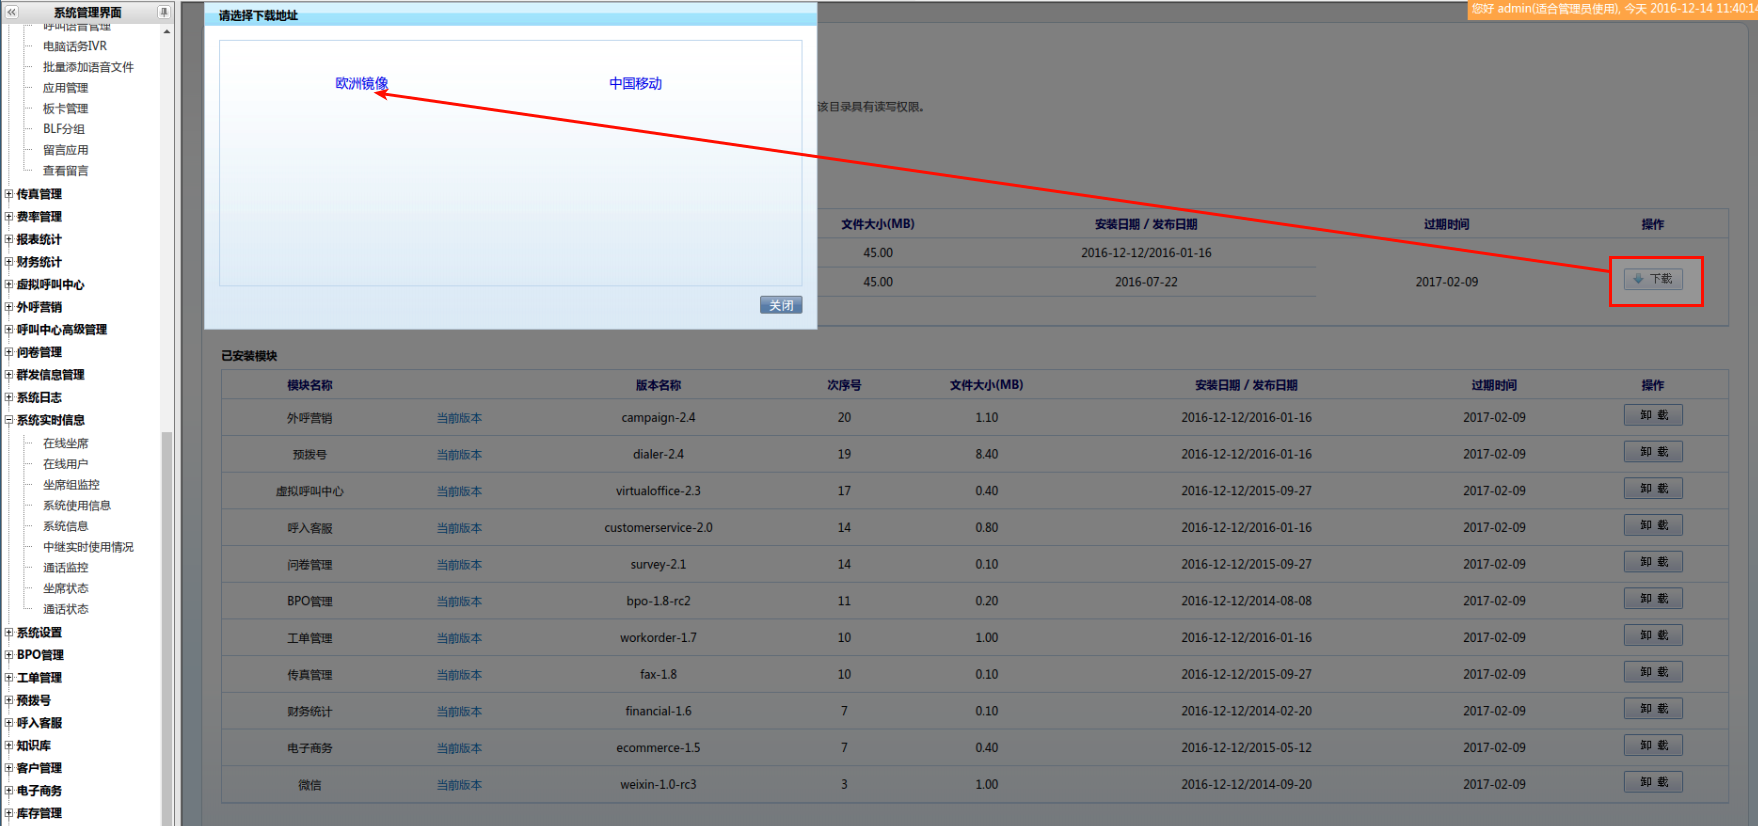Expand the 财务统计 plus icon
This screenshot has width=1758, height=826.
point(9,262)
